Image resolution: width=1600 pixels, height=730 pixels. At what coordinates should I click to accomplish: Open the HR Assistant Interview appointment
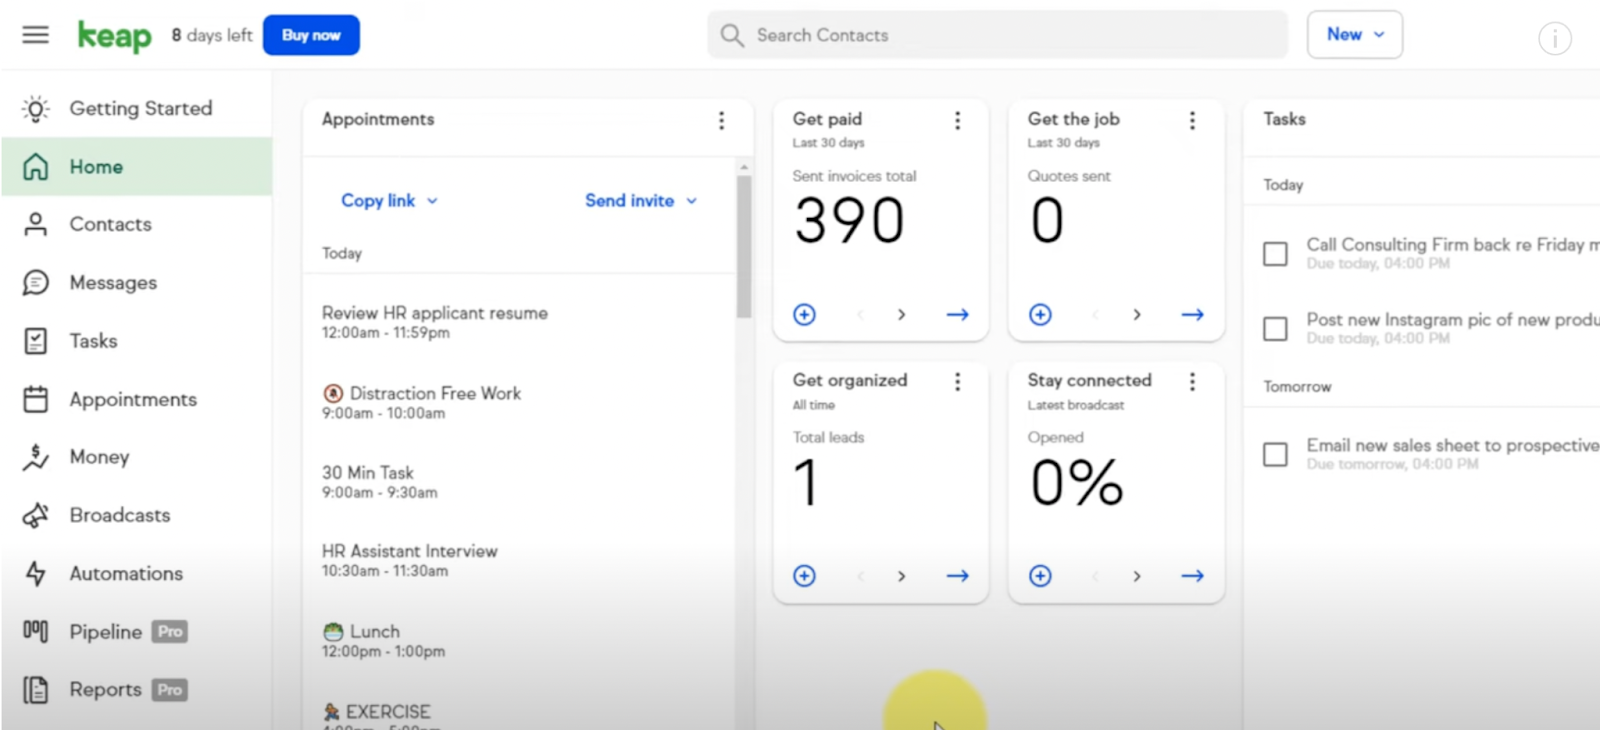[x=409, y=561]
